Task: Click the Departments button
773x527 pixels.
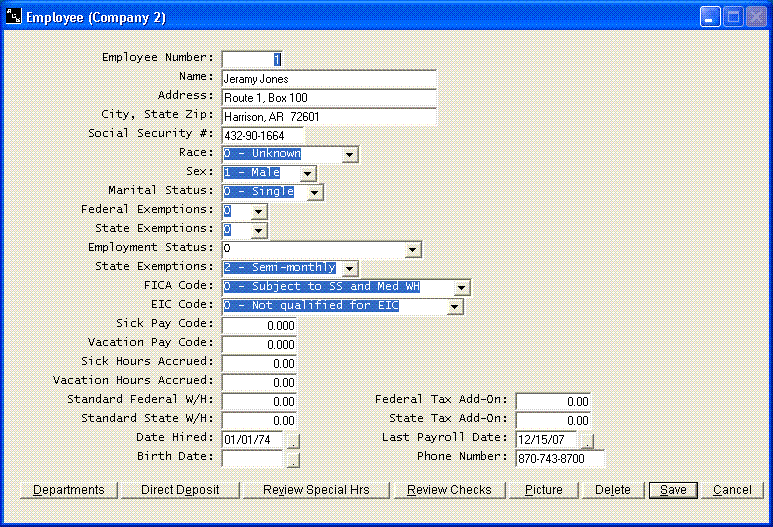Action: tap(68, 490)
